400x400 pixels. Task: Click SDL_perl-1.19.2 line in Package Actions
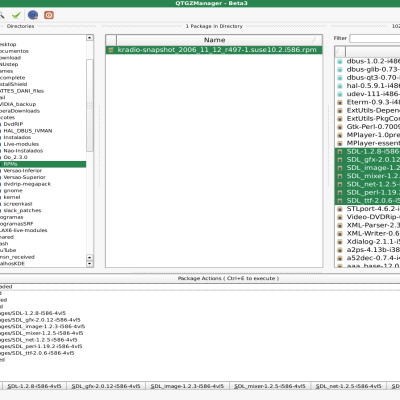(41, 346)
